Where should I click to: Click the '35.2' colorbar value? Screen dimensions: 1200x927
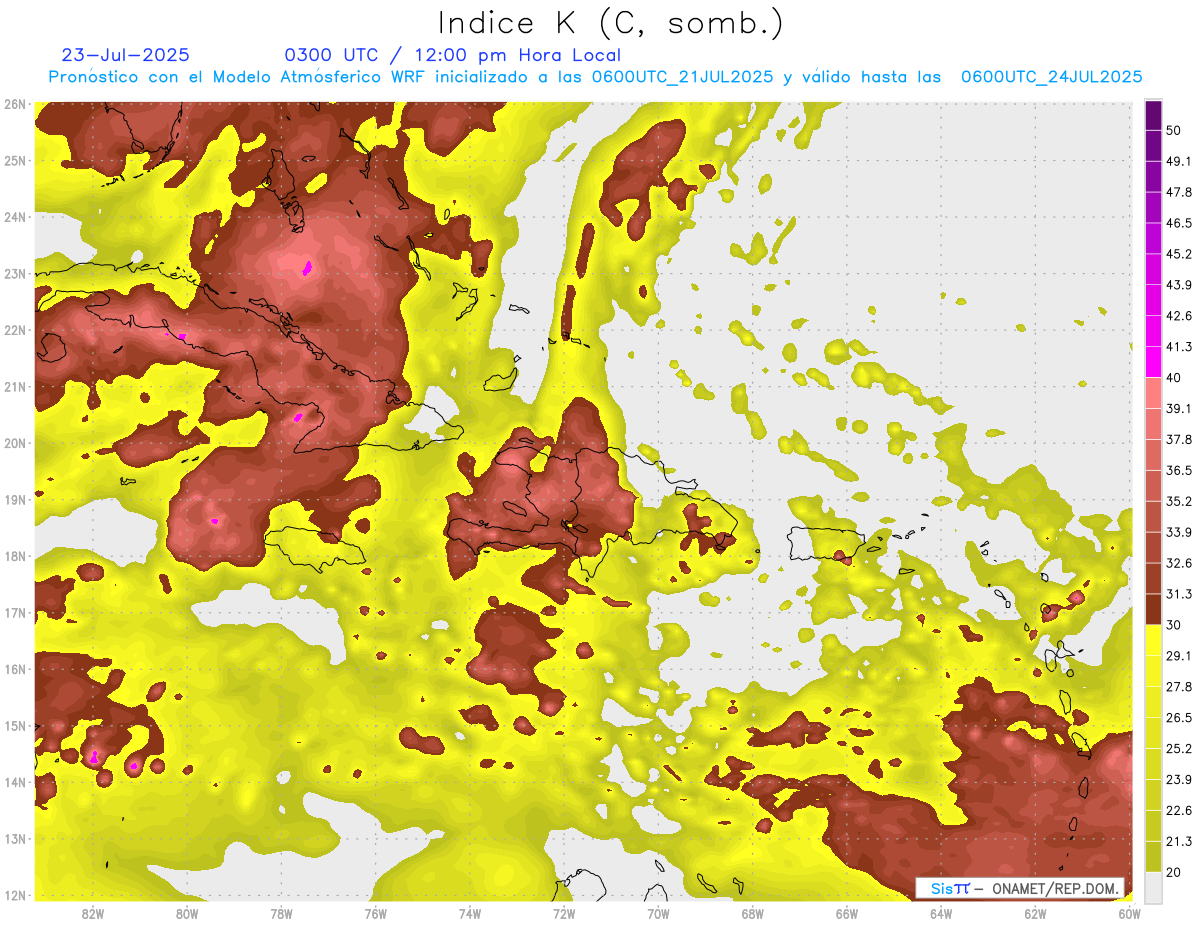1179,501
